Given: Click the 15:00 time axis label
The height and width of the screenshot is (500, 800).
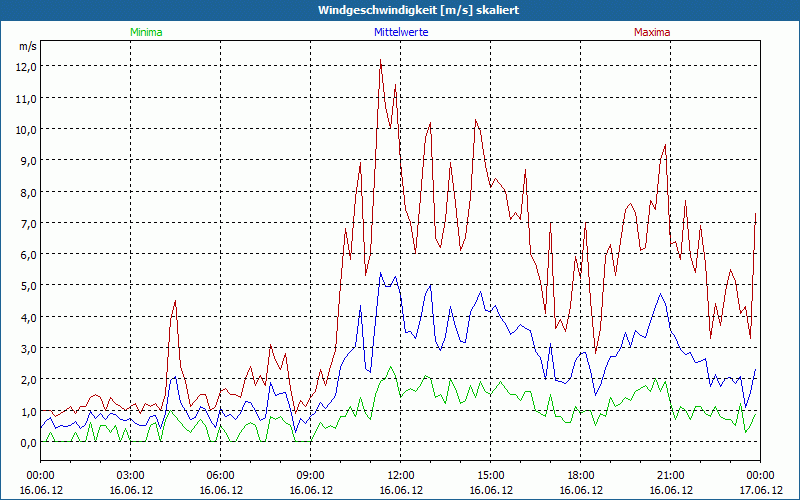Looking at the screenshot, I should [491, 476].
